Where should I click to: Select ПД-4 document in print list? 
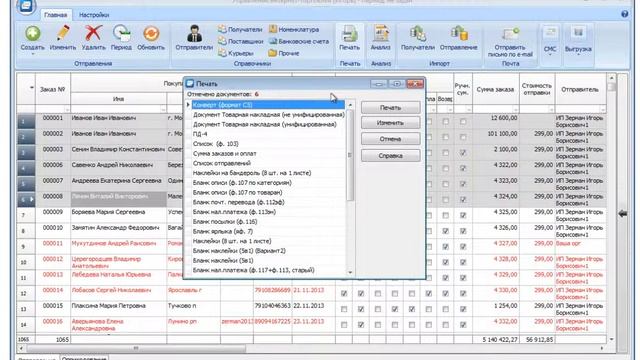point(268,134)
